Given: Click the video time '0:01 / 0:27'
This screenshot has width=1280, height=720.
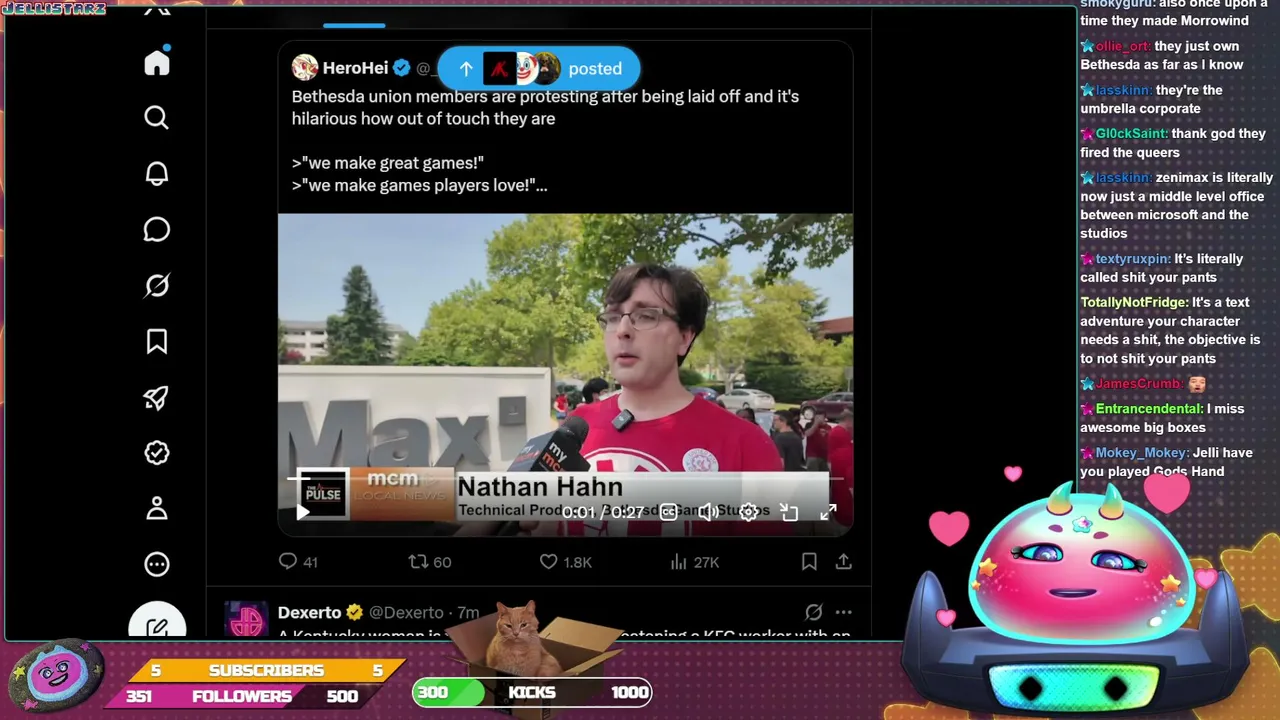Looking at the screenshot, I should (603, 512).
